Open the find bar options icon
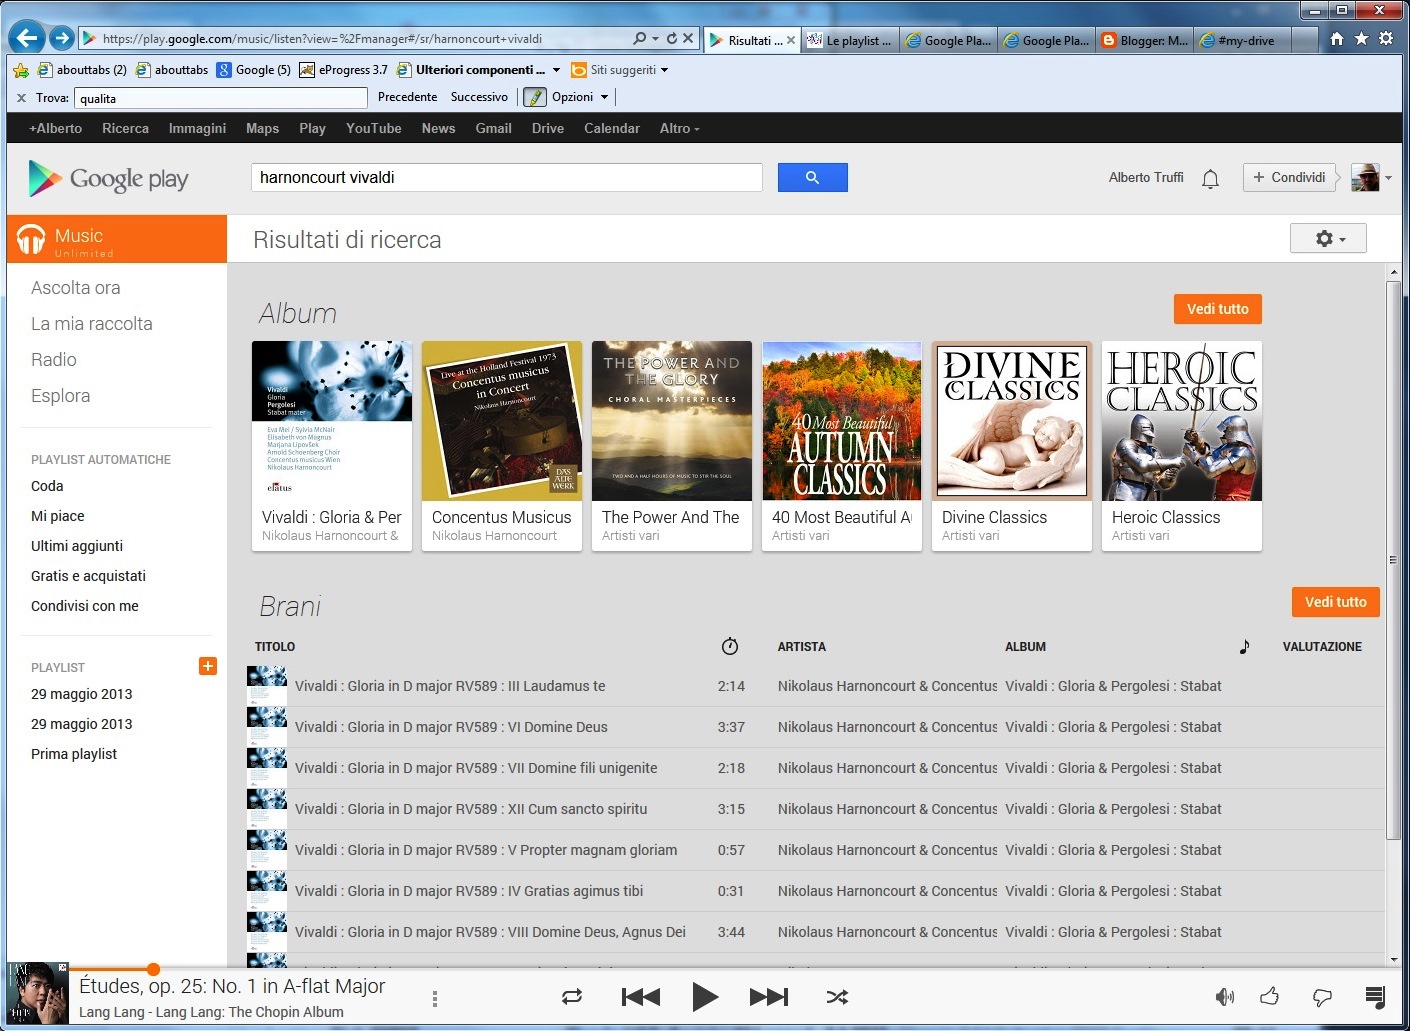1410x1031 pixels. click(535, 97)
